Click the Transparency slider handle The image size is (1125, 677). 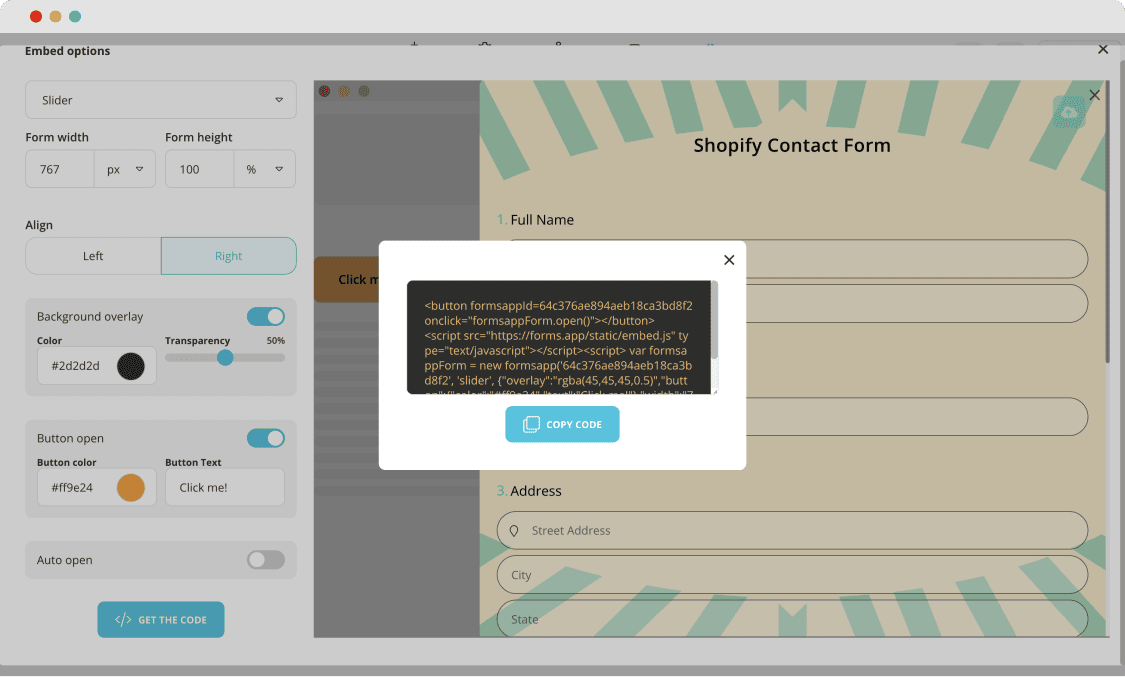(225, 357)
